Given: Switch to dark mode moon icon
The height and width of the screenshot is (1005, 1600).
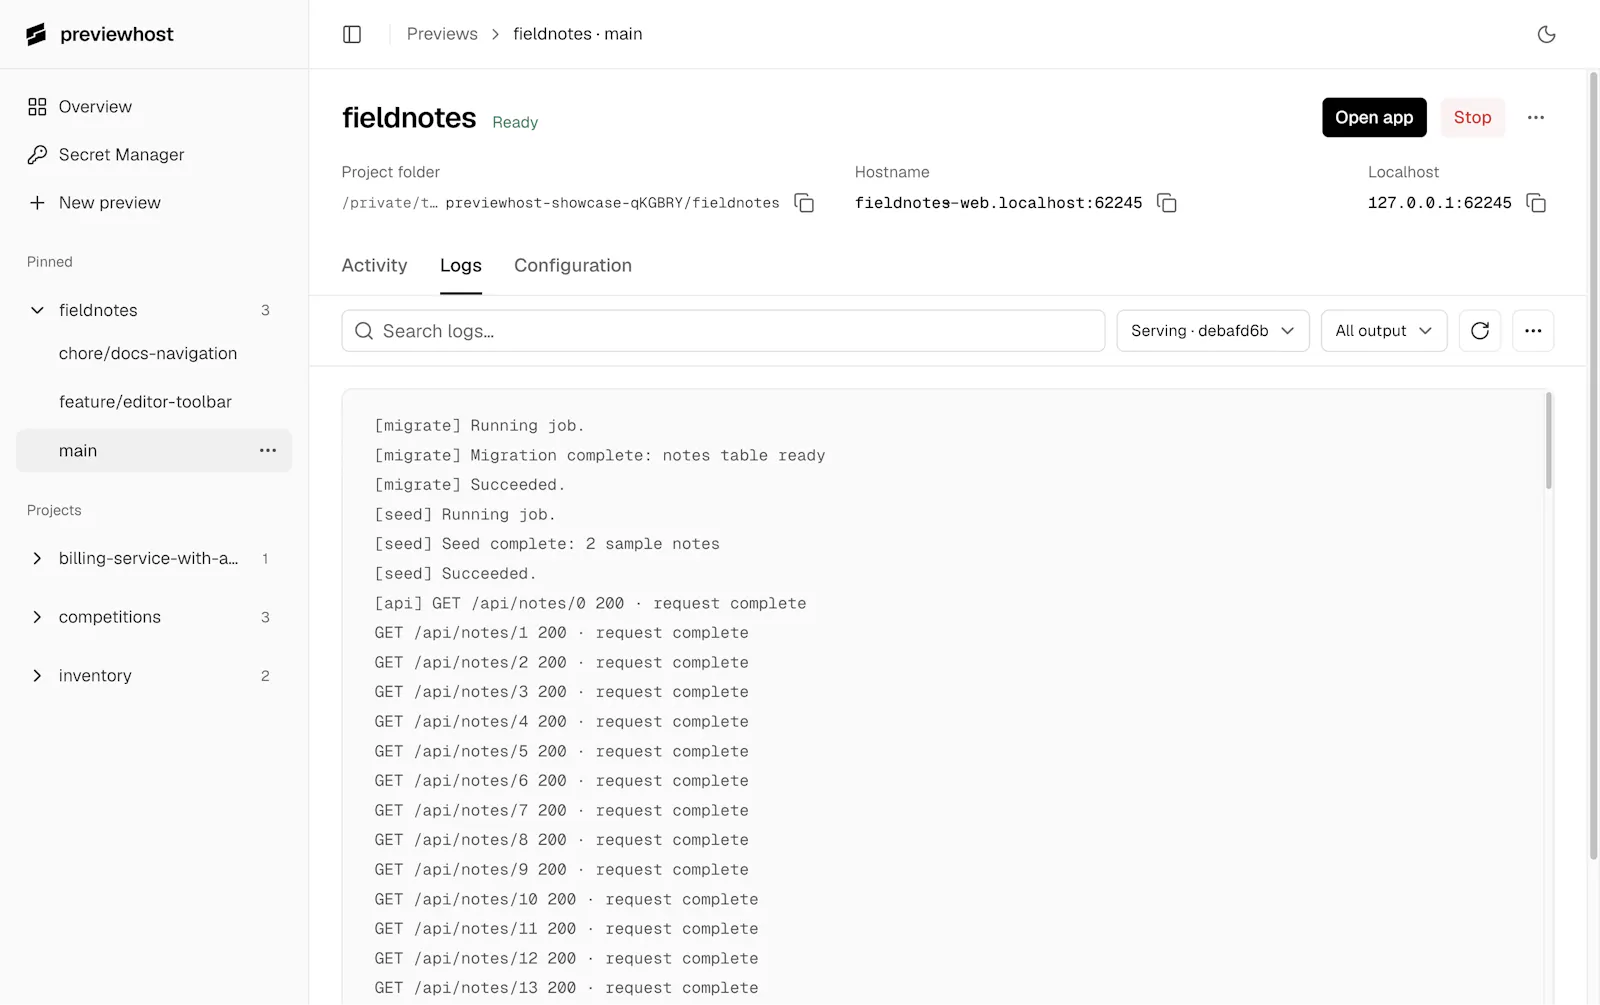Looking at the screenshot, I should (x=1546, y=34).
